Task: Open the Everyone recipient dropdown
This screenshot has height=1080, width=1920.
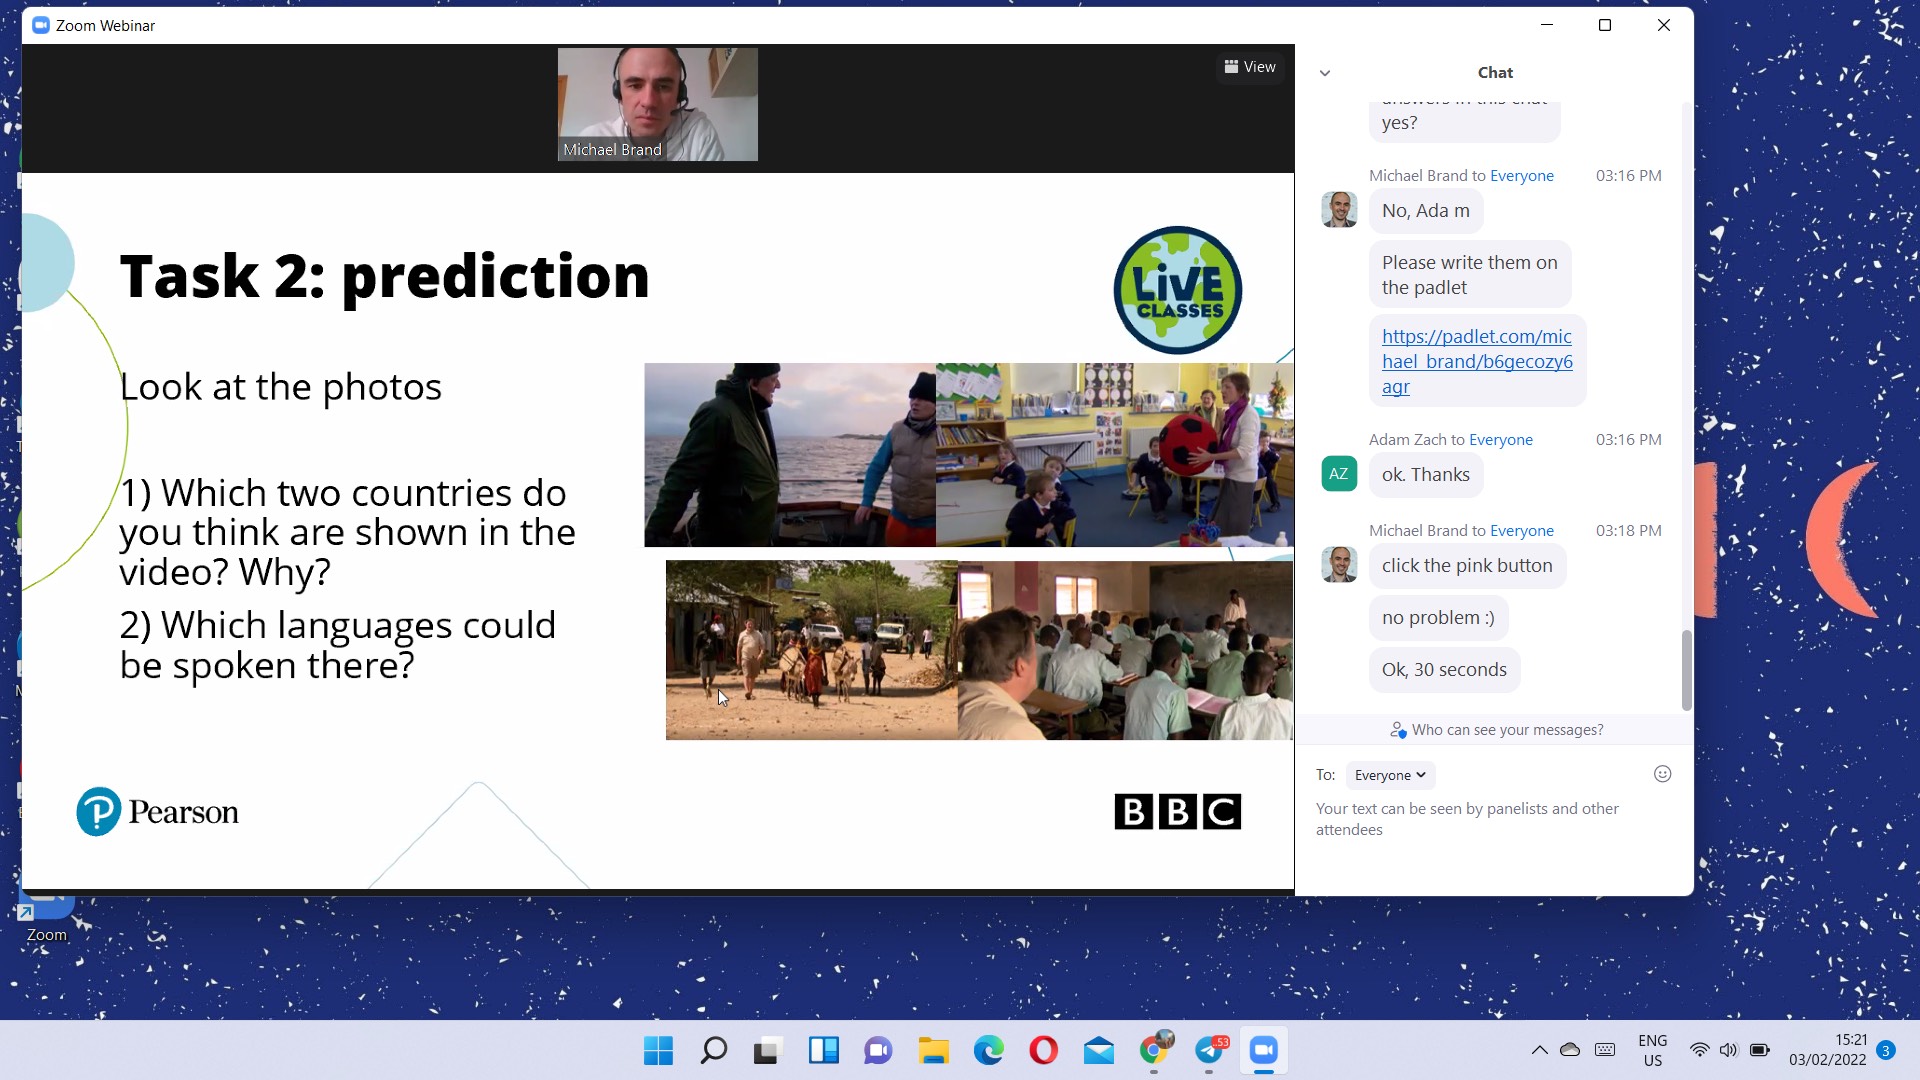Action: (x=1389, y=775)
